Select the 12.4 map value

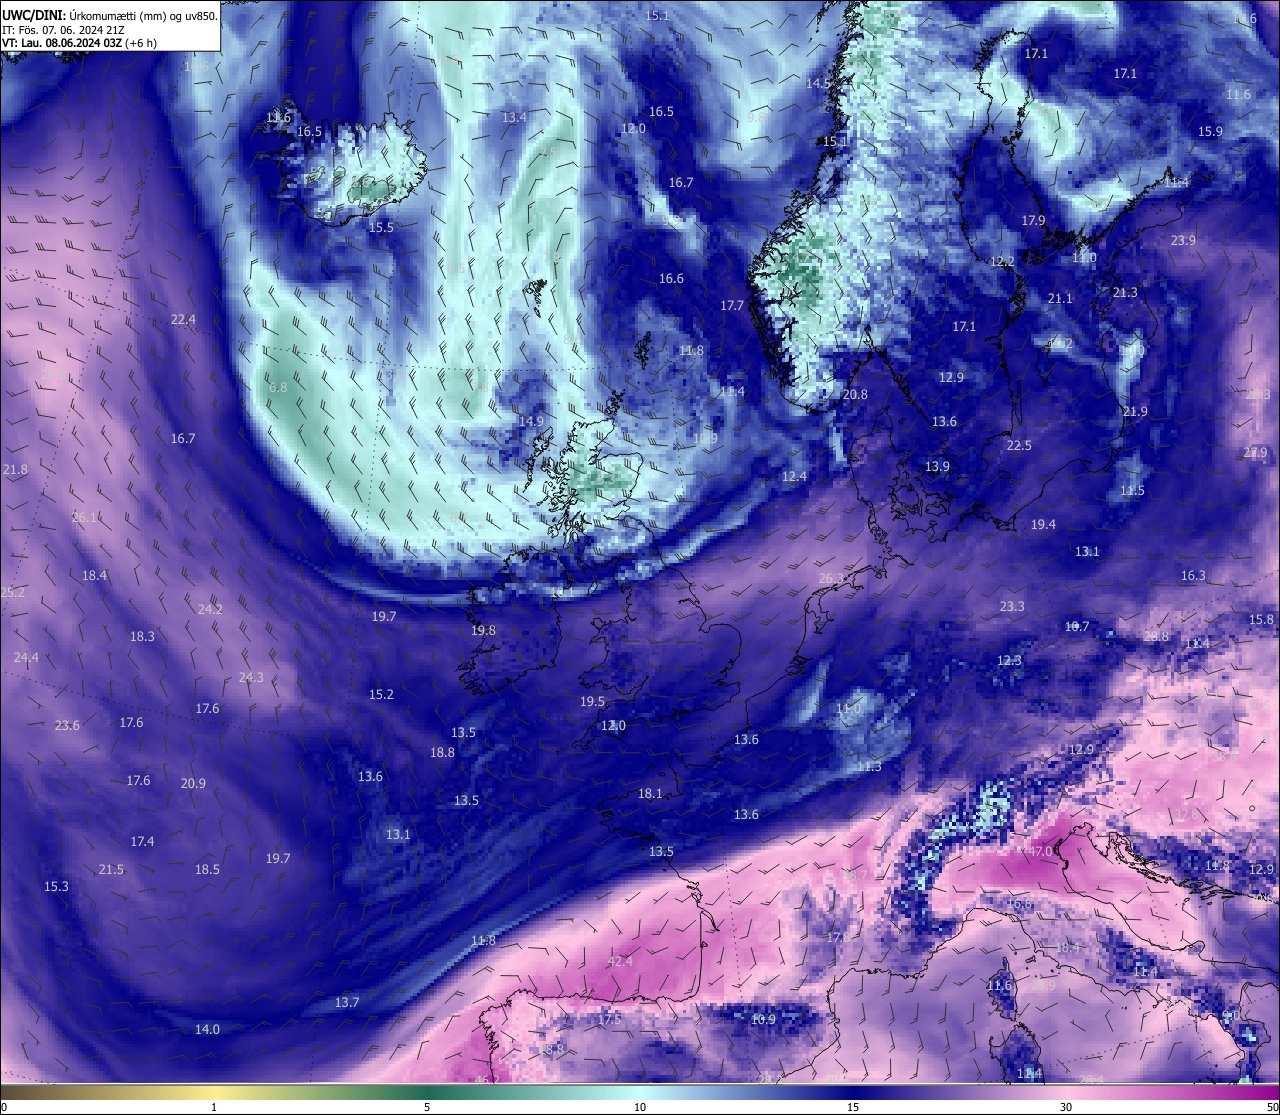pyautogui.click(x=794, y=477)
